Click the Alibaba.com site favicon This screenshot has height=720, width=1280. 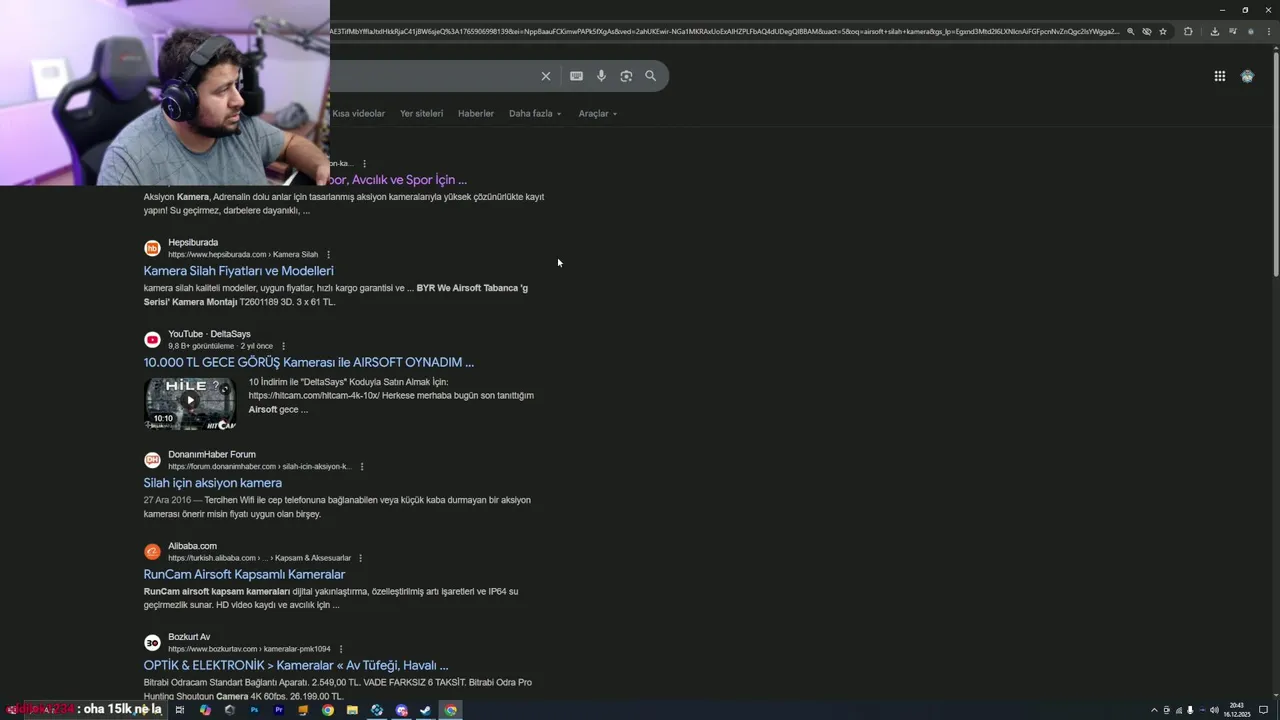(152, 552)
